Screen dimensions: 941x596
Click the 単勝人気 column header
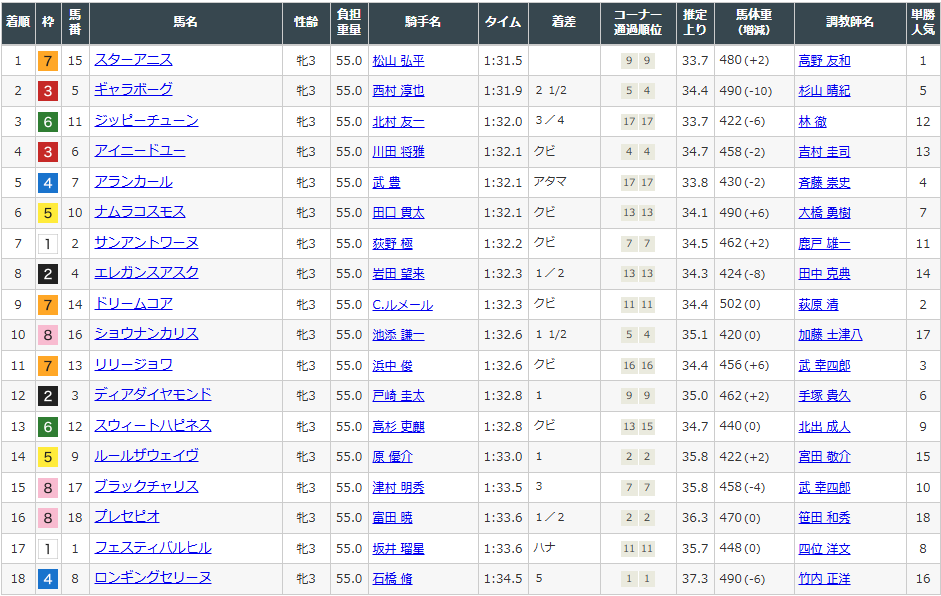(923, 23)
